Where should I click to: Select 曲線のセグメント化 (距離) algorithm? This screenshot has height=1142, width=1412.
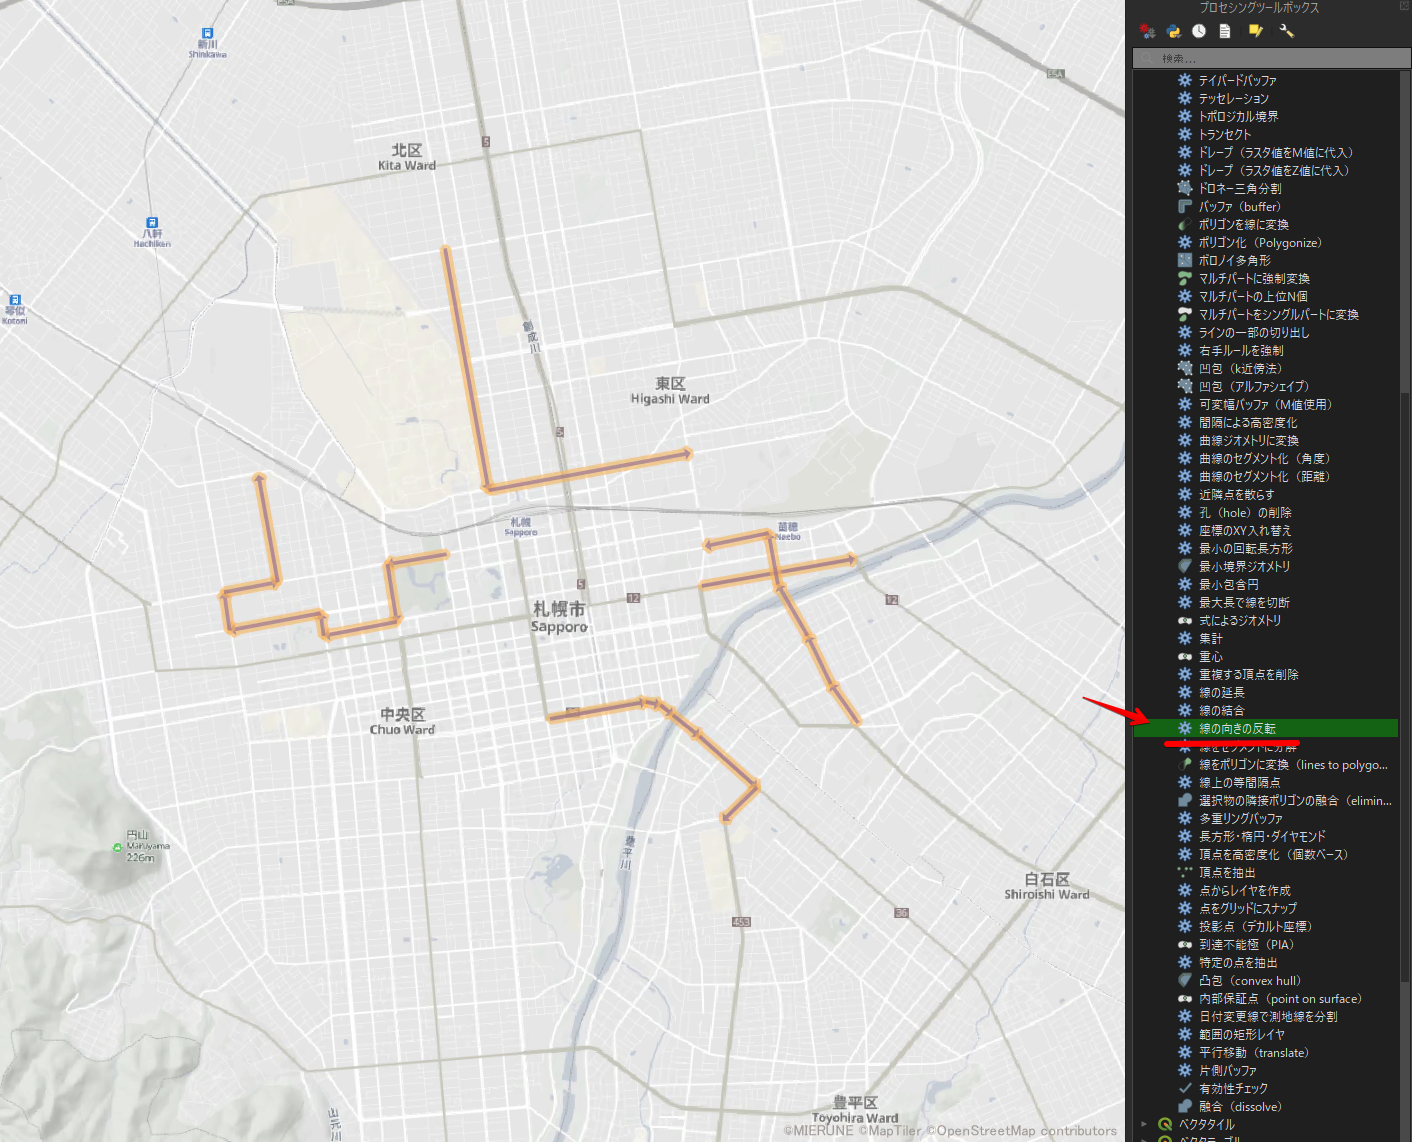[1265, 477]
